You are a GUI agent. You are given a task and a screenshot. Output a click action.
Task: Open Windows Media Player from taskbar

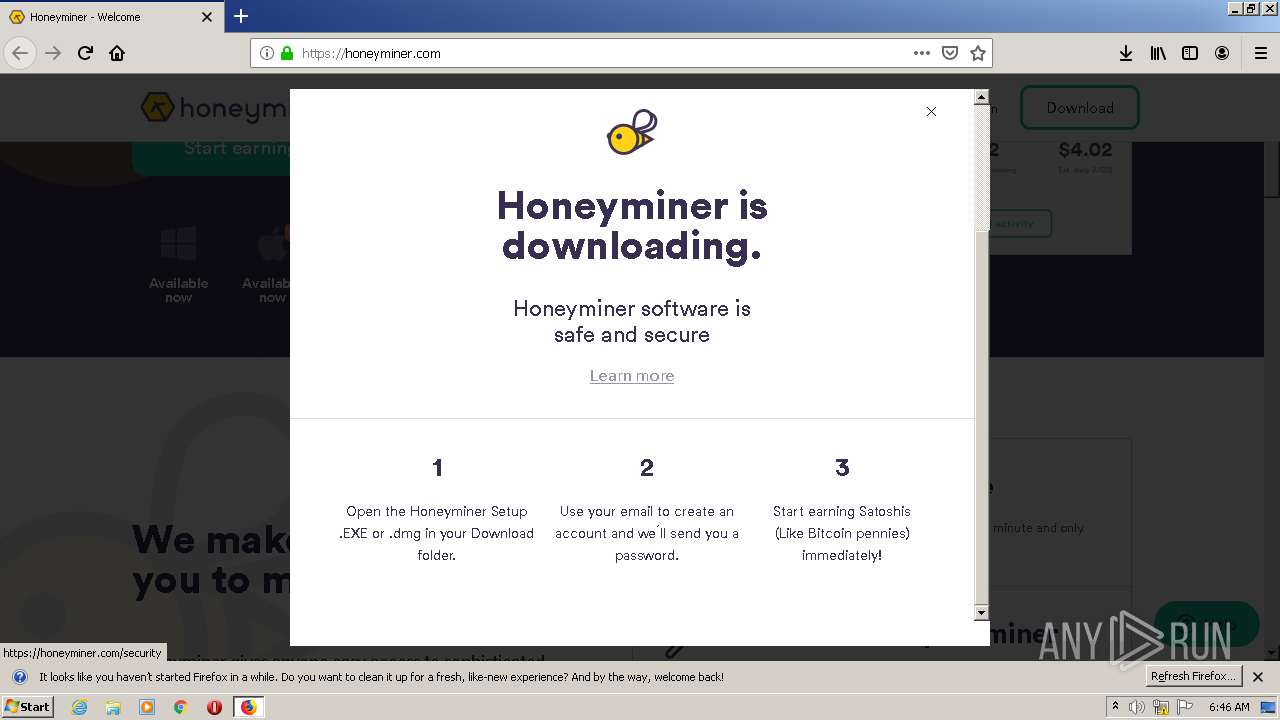(147, 707)
